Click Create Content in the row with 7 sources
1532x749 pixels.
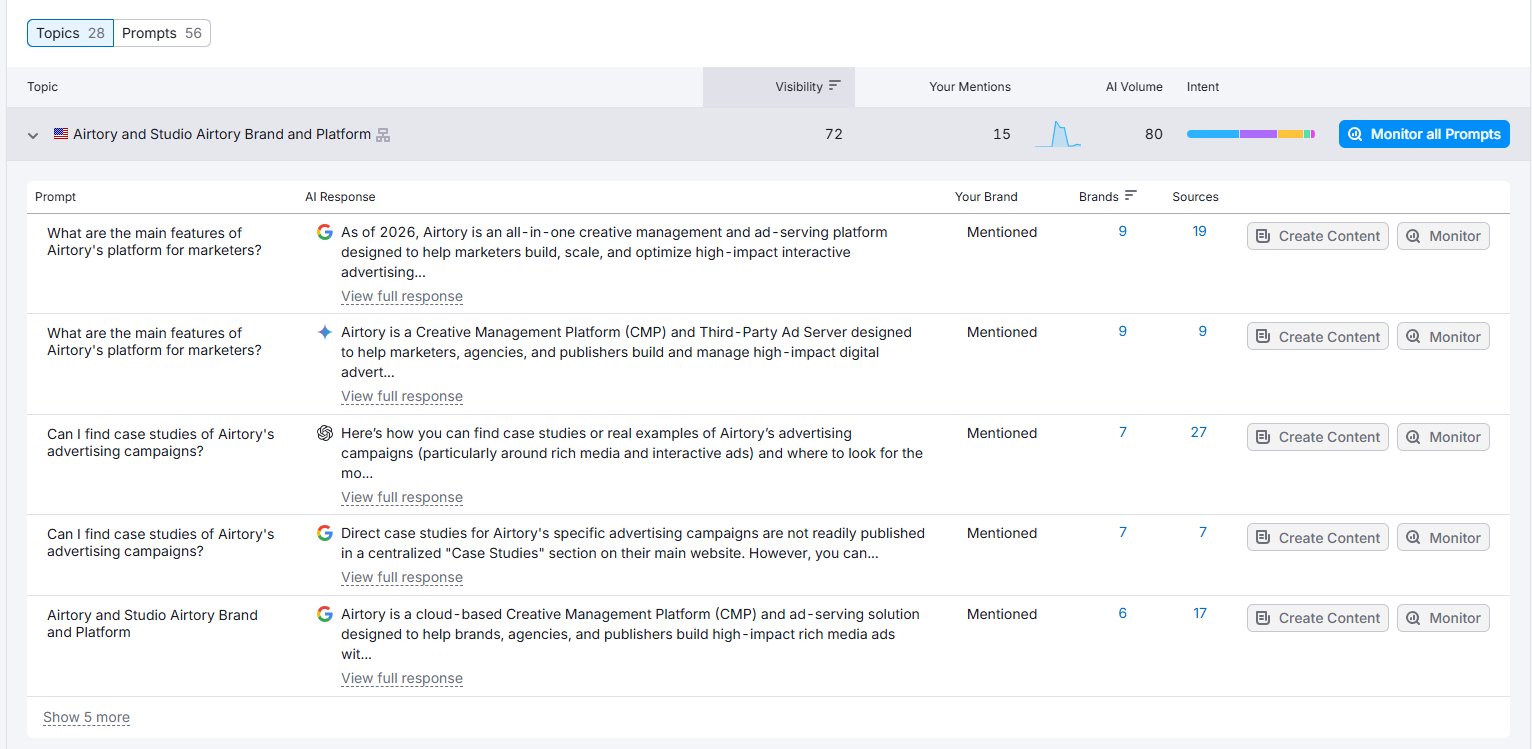point(1318,537)
